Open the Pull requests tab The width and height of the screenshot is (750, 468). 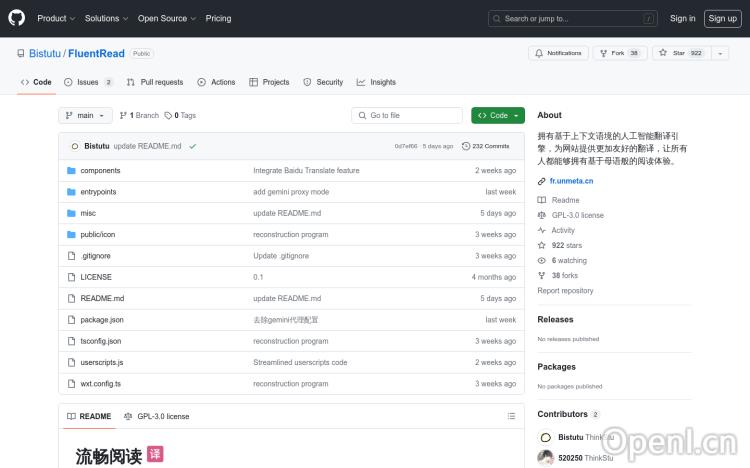(155, 82)
